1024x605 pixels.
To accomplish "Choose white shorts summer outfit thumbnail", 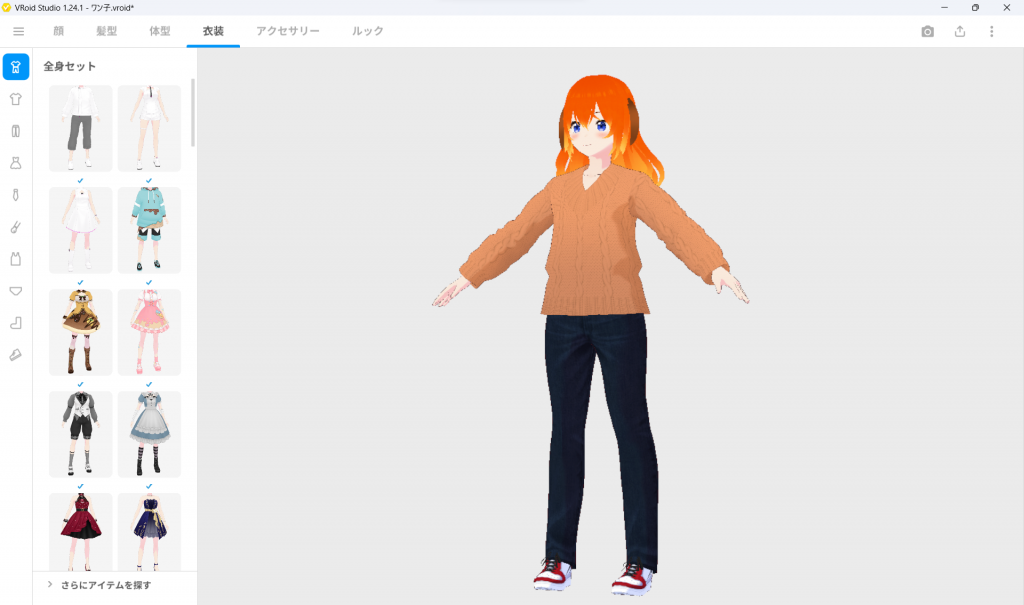I will pos(149,128).
